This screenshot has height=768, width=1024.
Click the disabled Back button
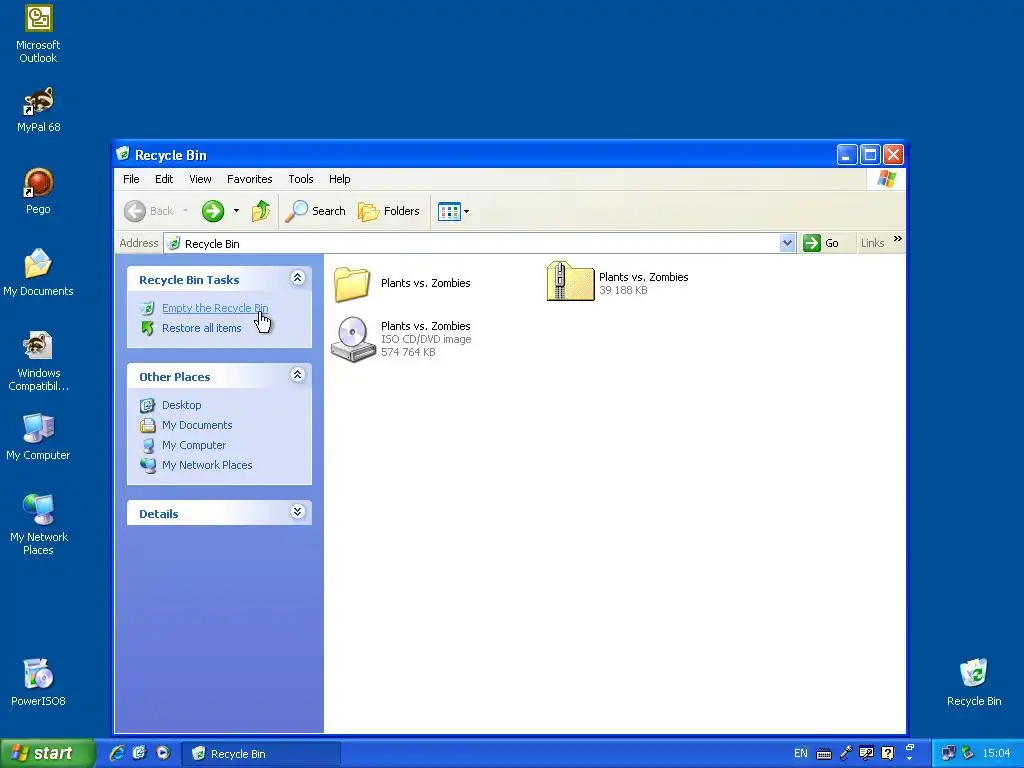pos(150,211)
